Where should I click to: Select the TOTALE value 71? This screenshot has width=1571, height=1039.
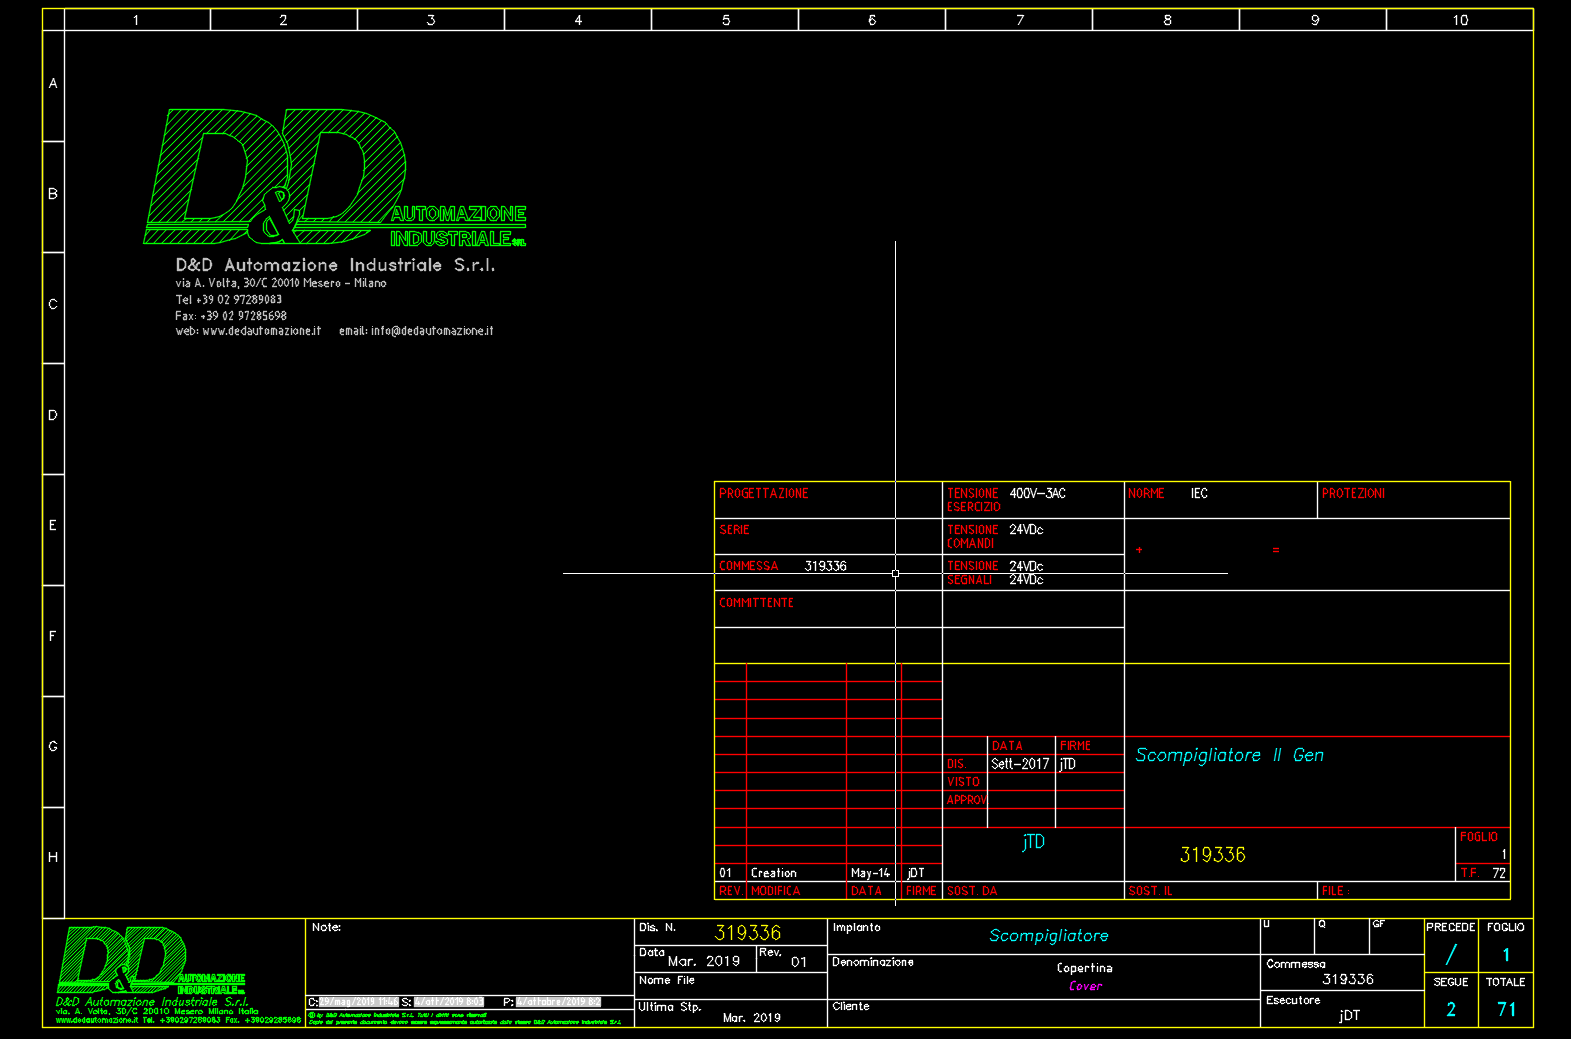pos(1506,1009)
